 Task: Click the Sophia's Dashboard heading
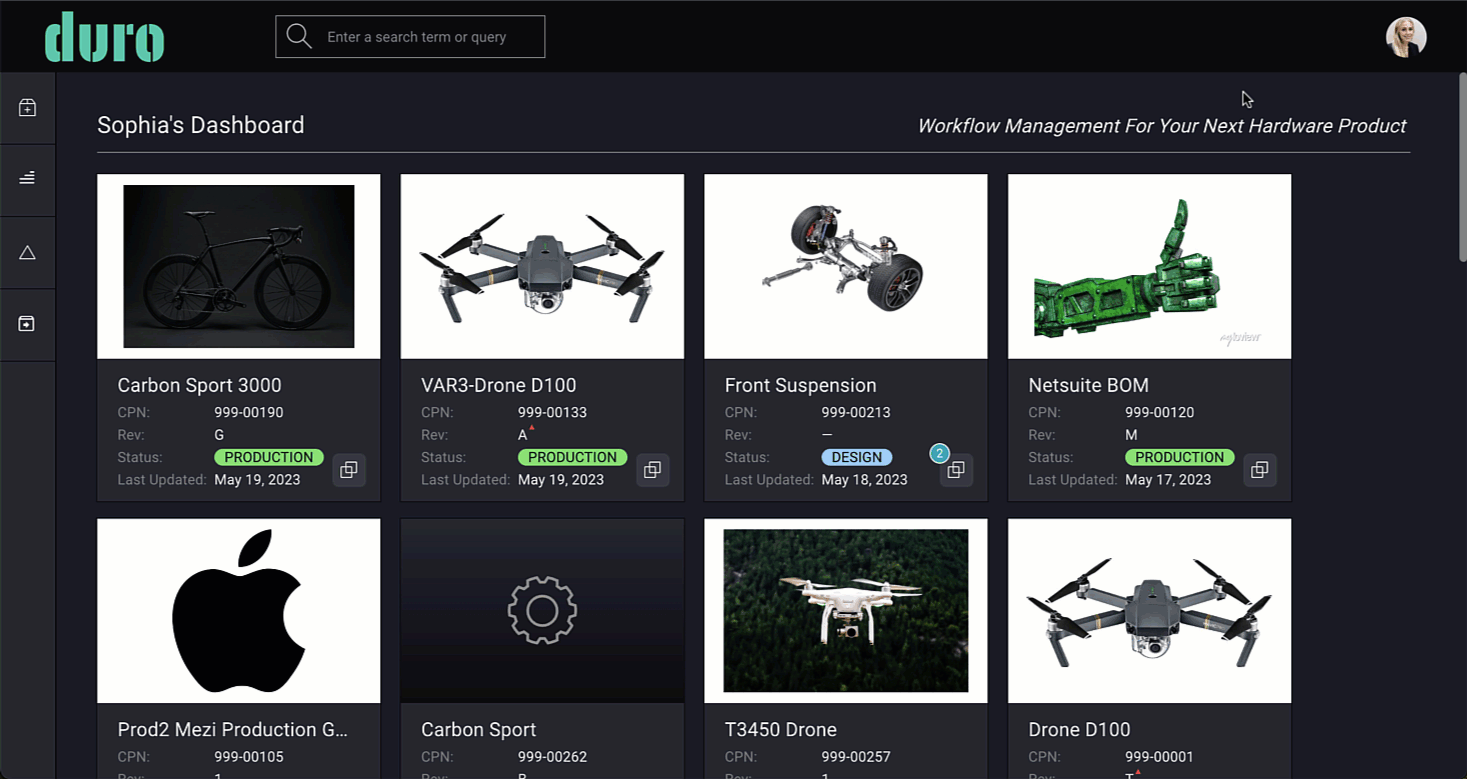pos(201,125)
